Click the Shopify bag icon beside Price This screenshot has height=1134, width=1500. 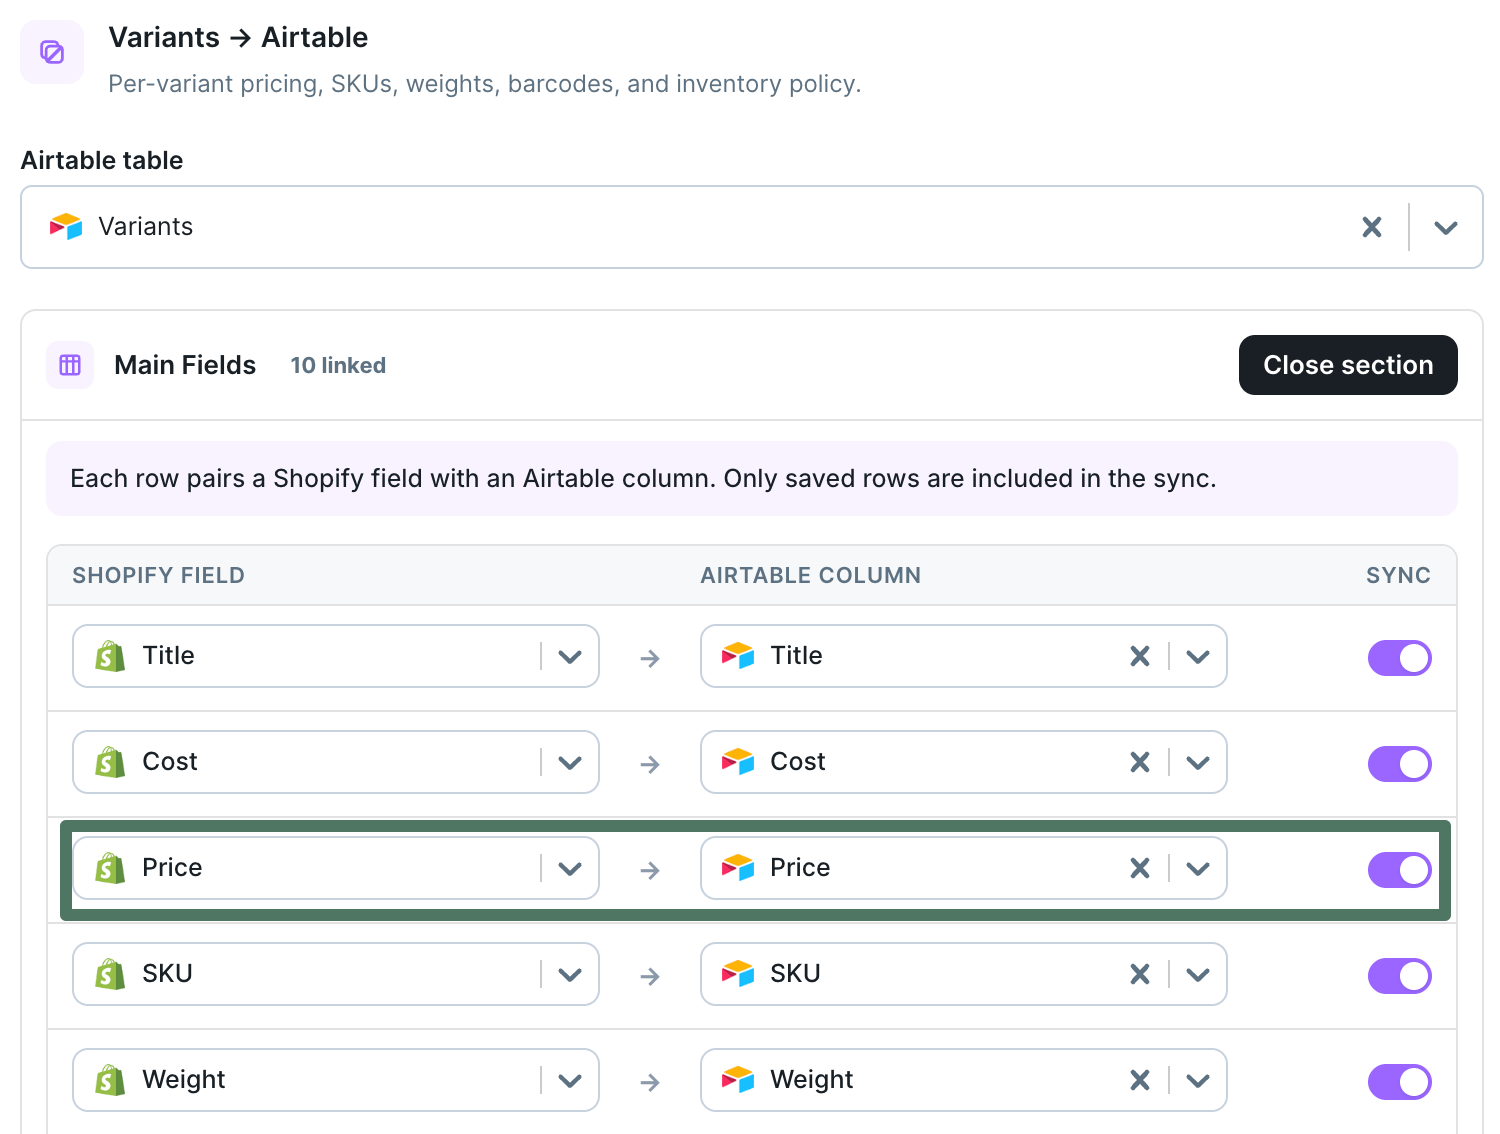point(110,868)
